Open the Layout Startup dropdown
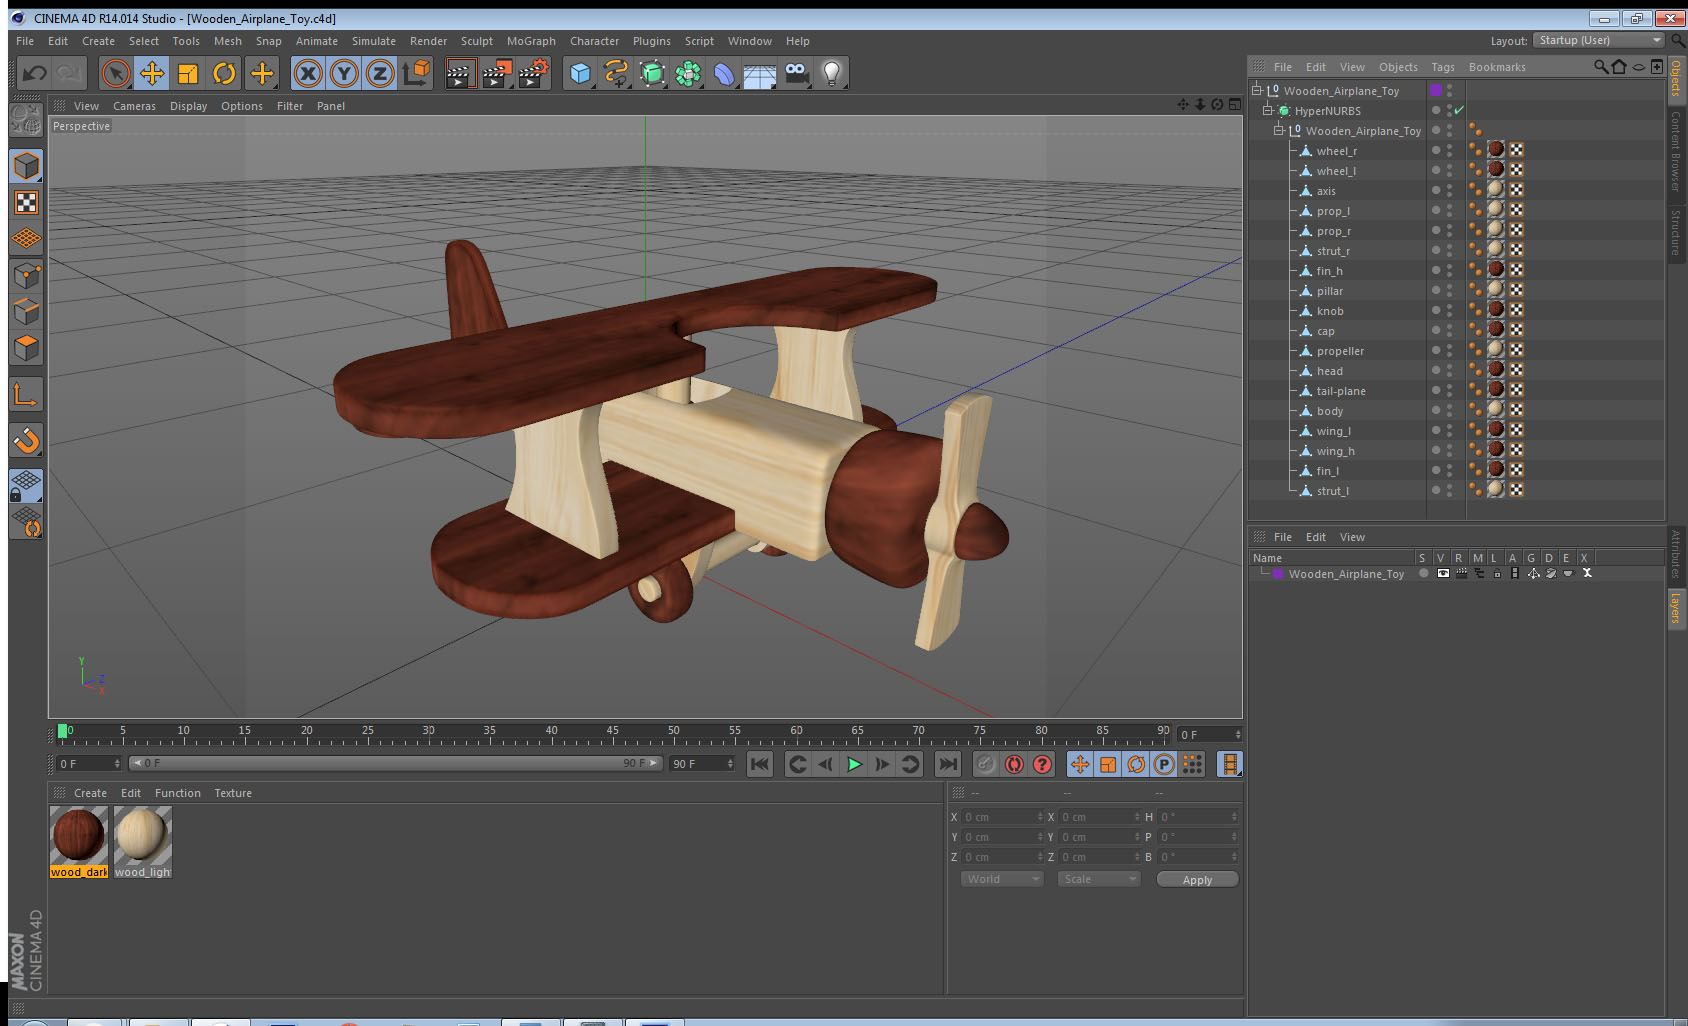 [1599, 40]
